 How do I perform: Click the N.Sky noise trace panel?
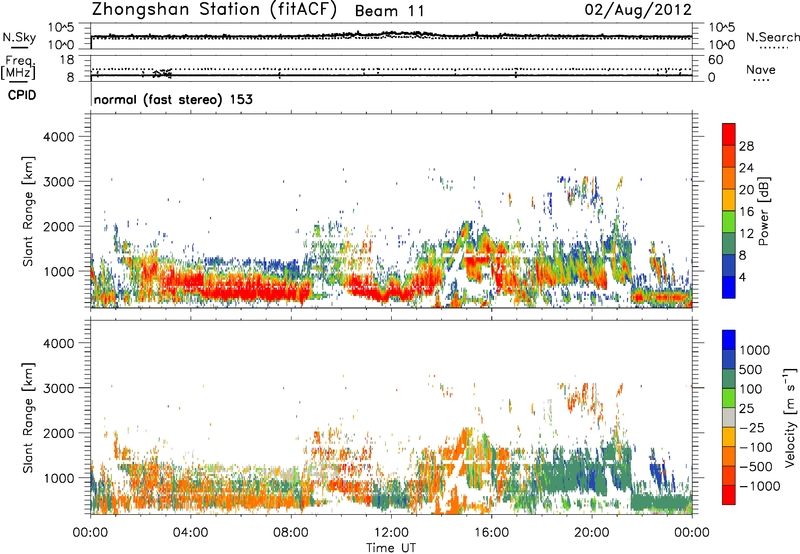[391, 36]
